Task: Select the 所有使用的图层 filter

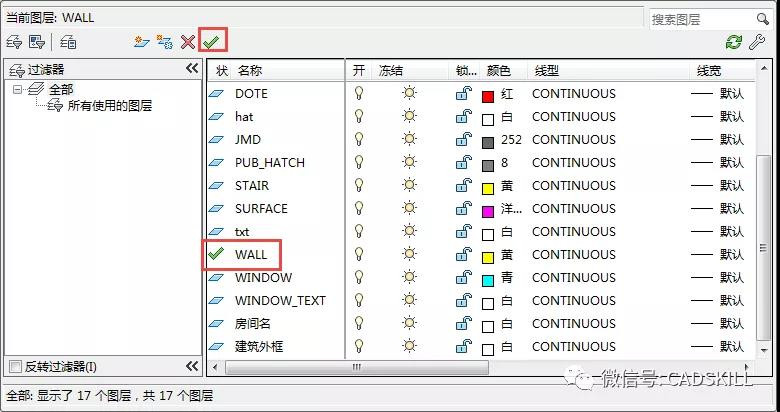Action: point(109,106)
